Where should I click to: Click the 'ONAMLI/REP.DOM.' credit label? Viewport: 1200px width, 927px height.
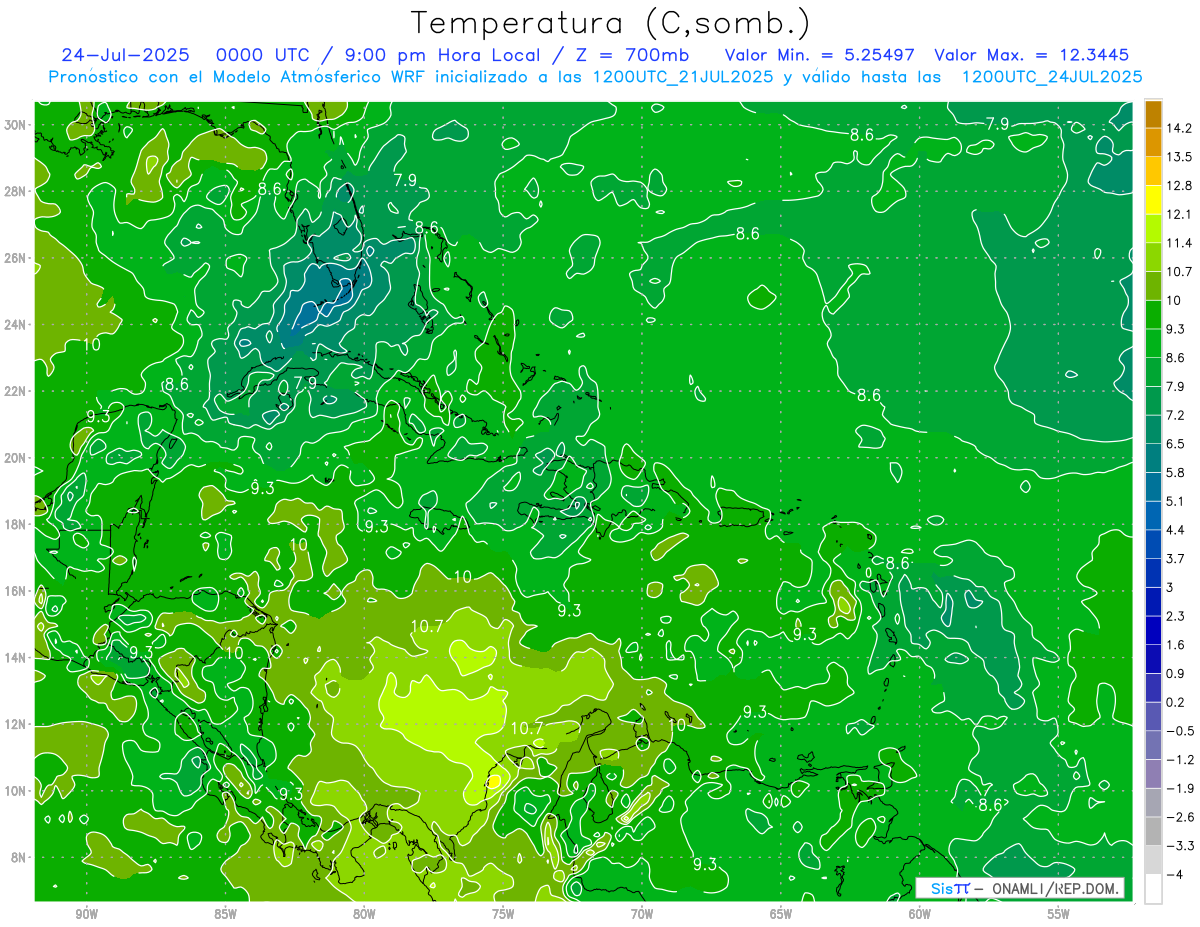[1057, 889]
